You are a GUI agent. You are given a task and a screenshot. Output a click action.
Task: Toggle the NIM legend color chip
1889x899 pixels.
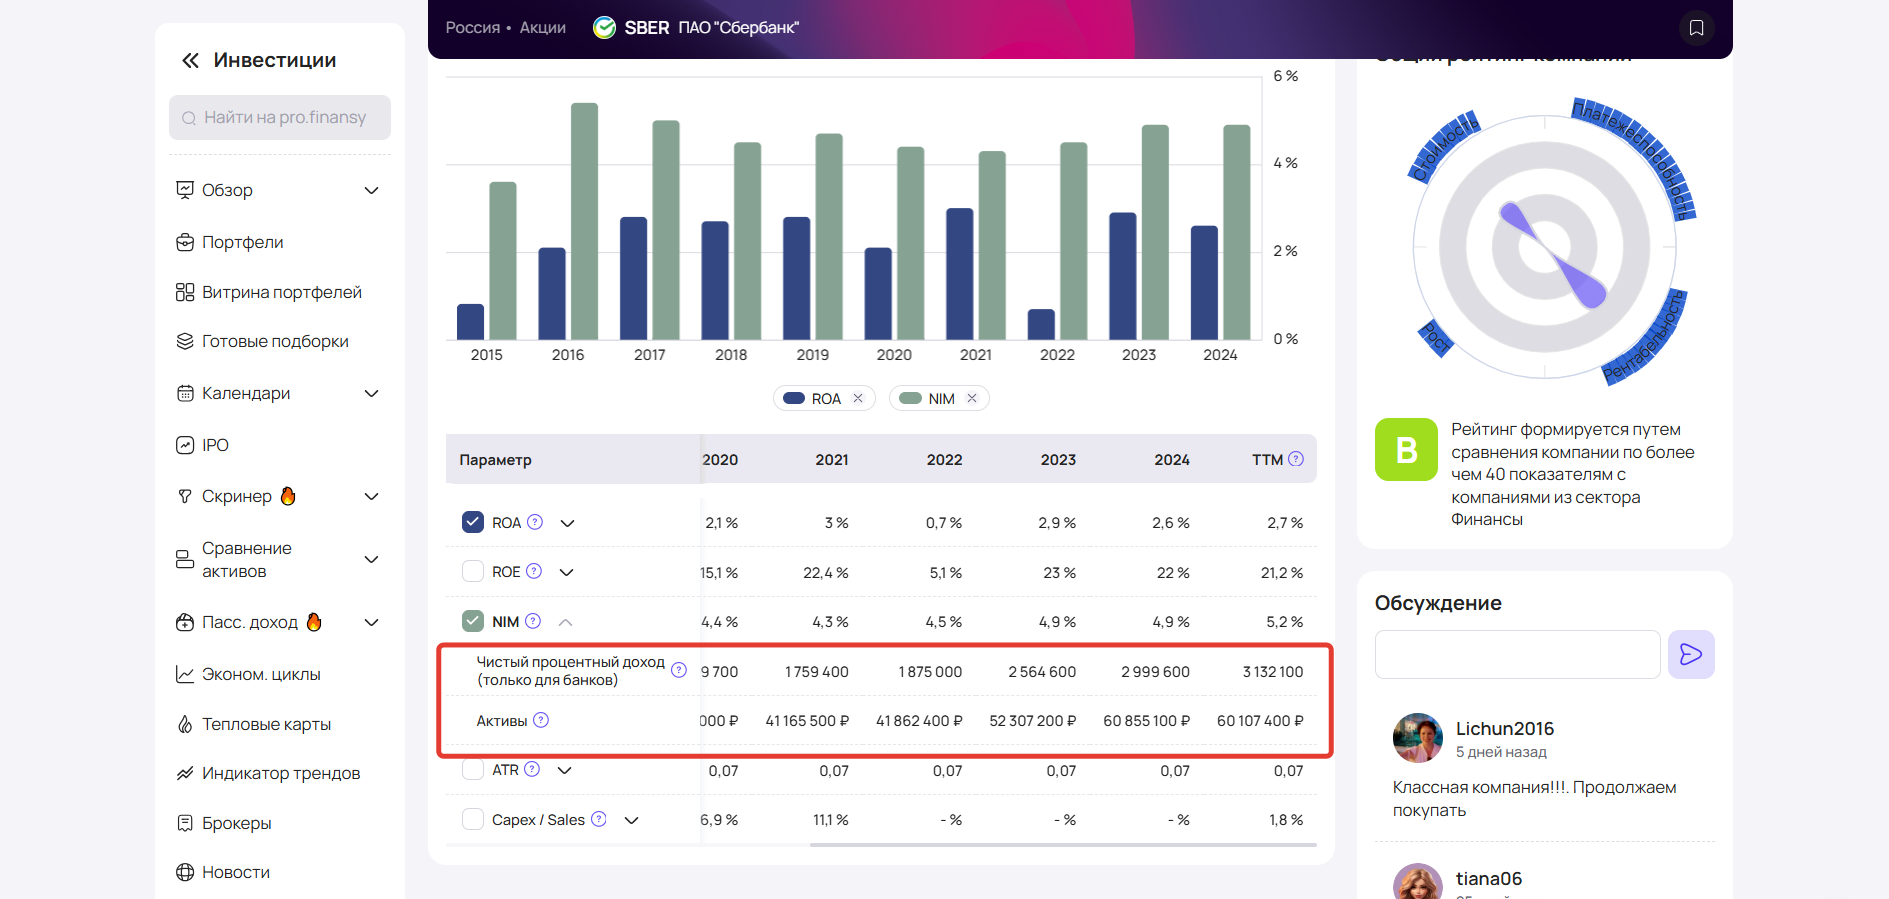[x=910, y=398]
